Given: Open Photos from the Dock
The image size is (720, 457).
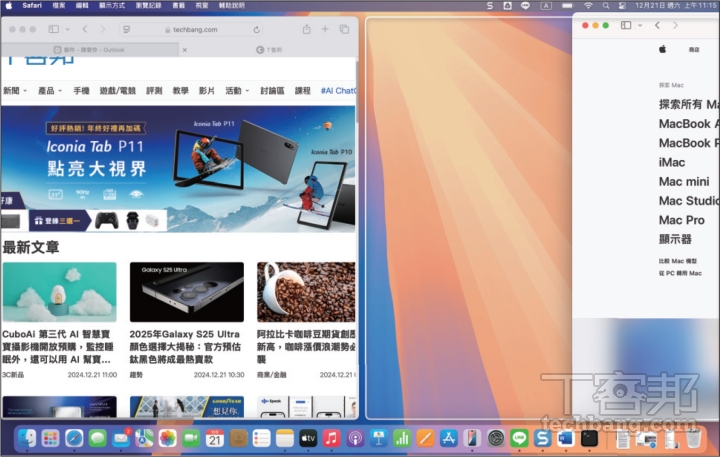Looking at the screenshot, I should tap(168, 438).
